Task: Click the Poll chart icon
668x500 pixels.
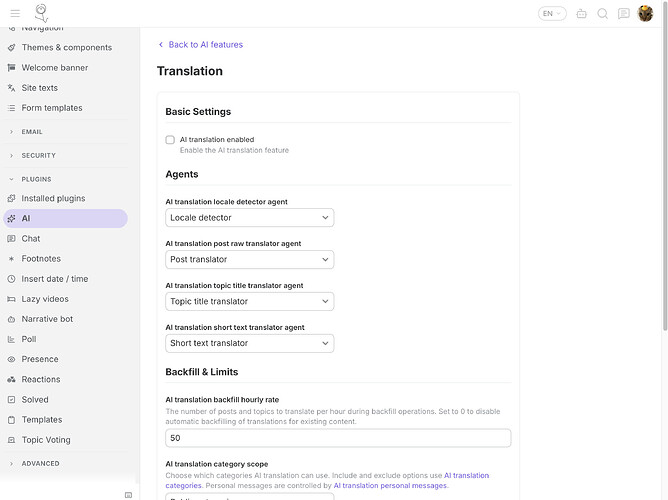Action: click(12, 339)
